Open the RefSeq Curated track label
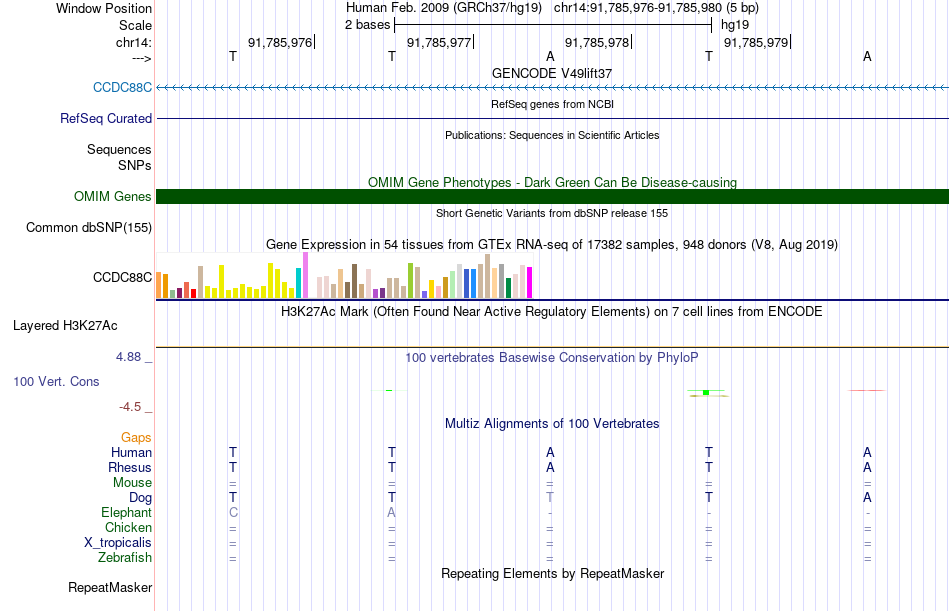The width and height of the screenshot is (950, 611). [106, 118]
